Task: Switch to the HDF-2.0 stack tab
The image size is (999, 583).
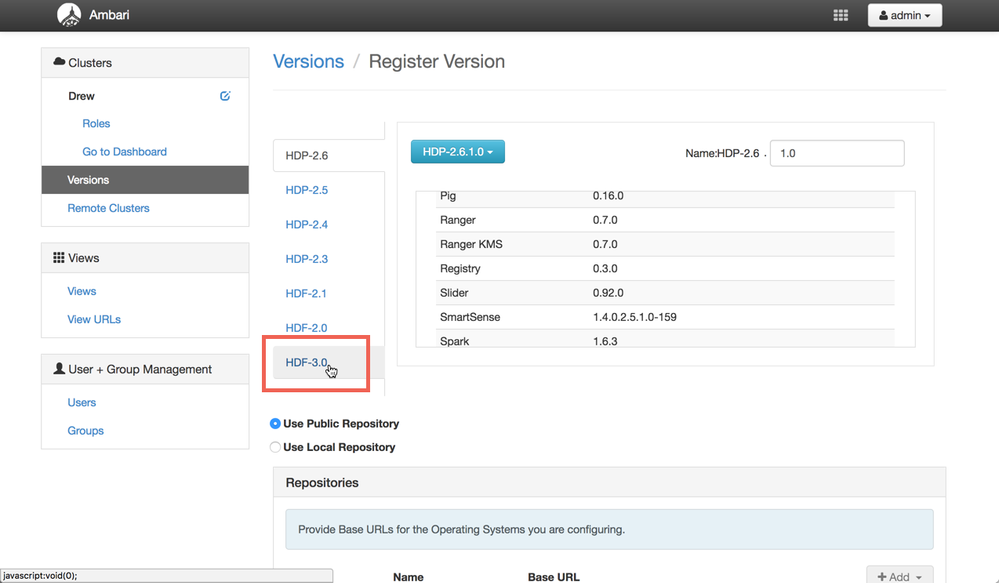Action: [x=306, y=327]
